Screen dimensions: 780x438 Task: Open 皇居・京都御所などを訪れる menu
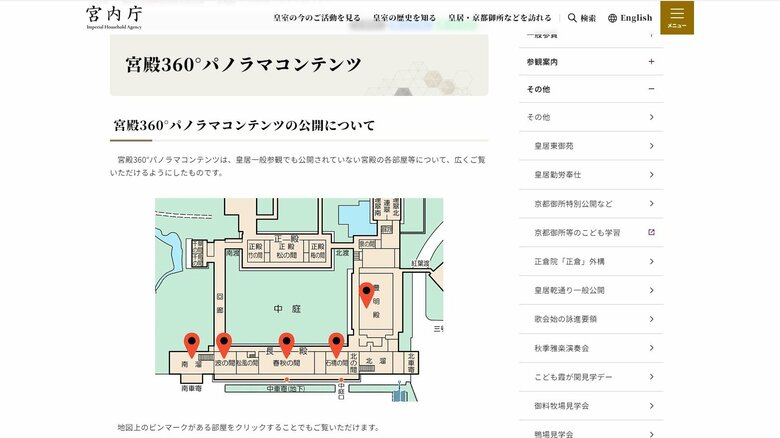[499, 18]
